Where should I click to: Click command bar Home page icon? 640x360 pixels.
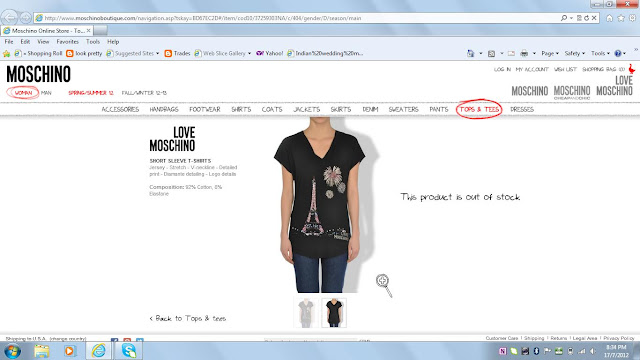[471, 53]
